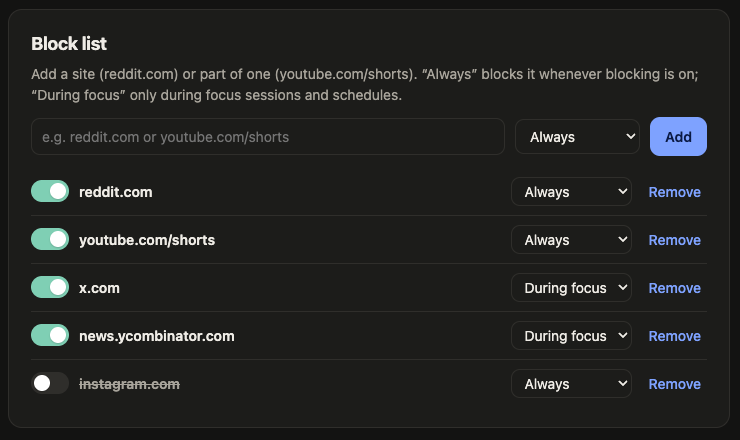This screenshot has height=440, width=740.
Task: Remove reddit.com from the block list
Action: point(674,192)
